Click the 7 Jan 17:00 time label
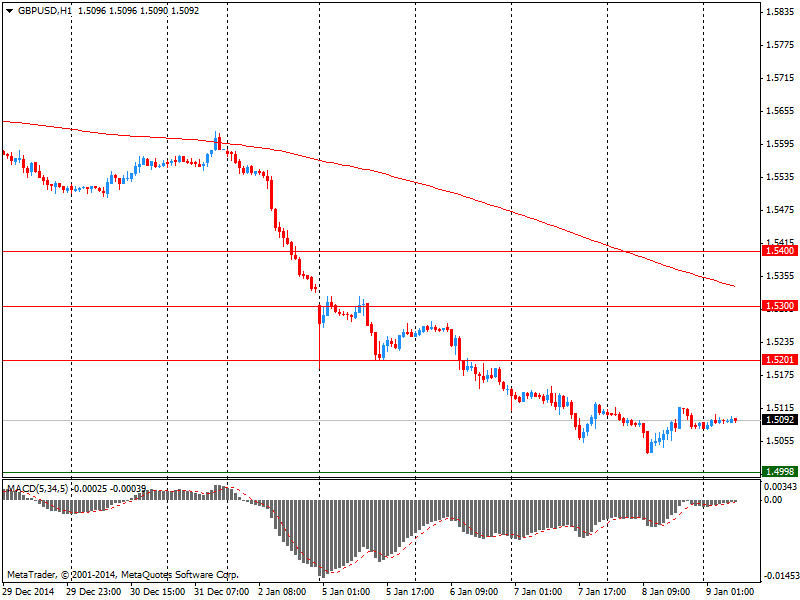The height and width of the screenshot is (600, 800). (x=603, y=592)
